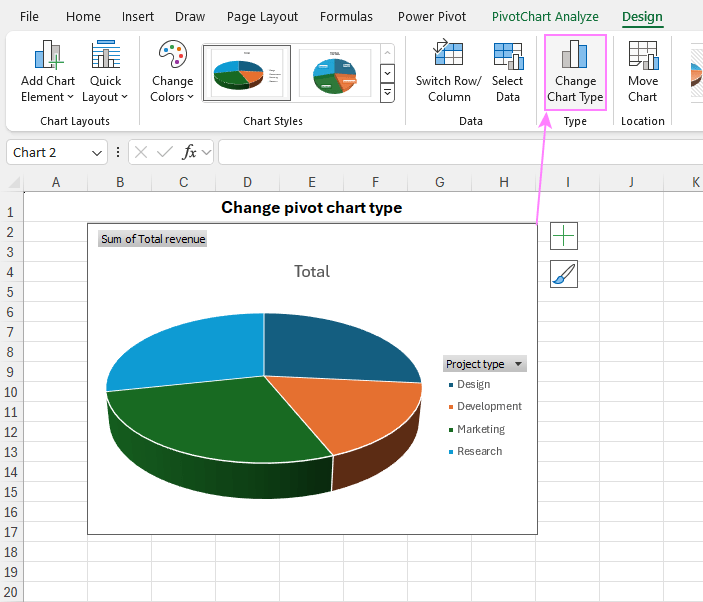The image size is (703, 602).
Task: Switch to the Insert tab
Action: coord(138,17)
